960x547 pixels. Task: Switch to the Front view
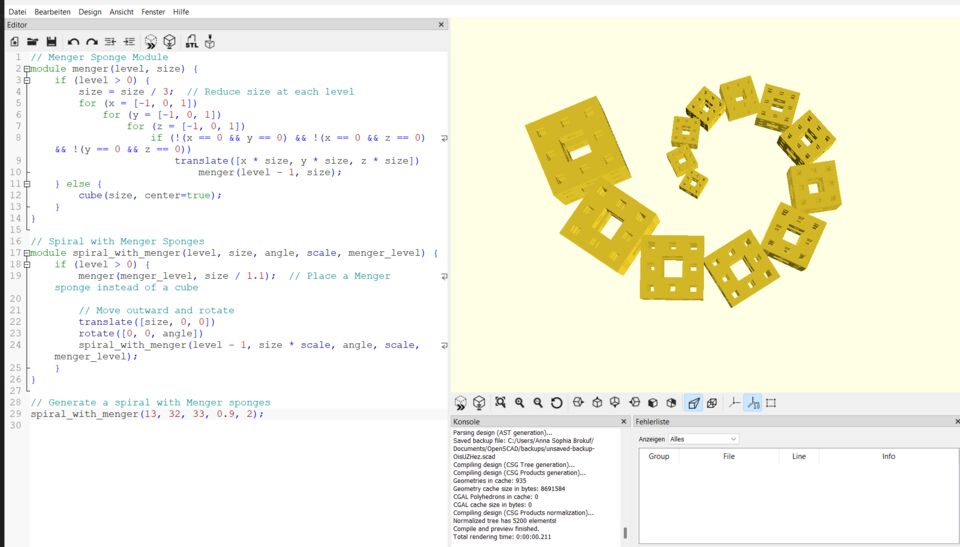pos(653,402)
